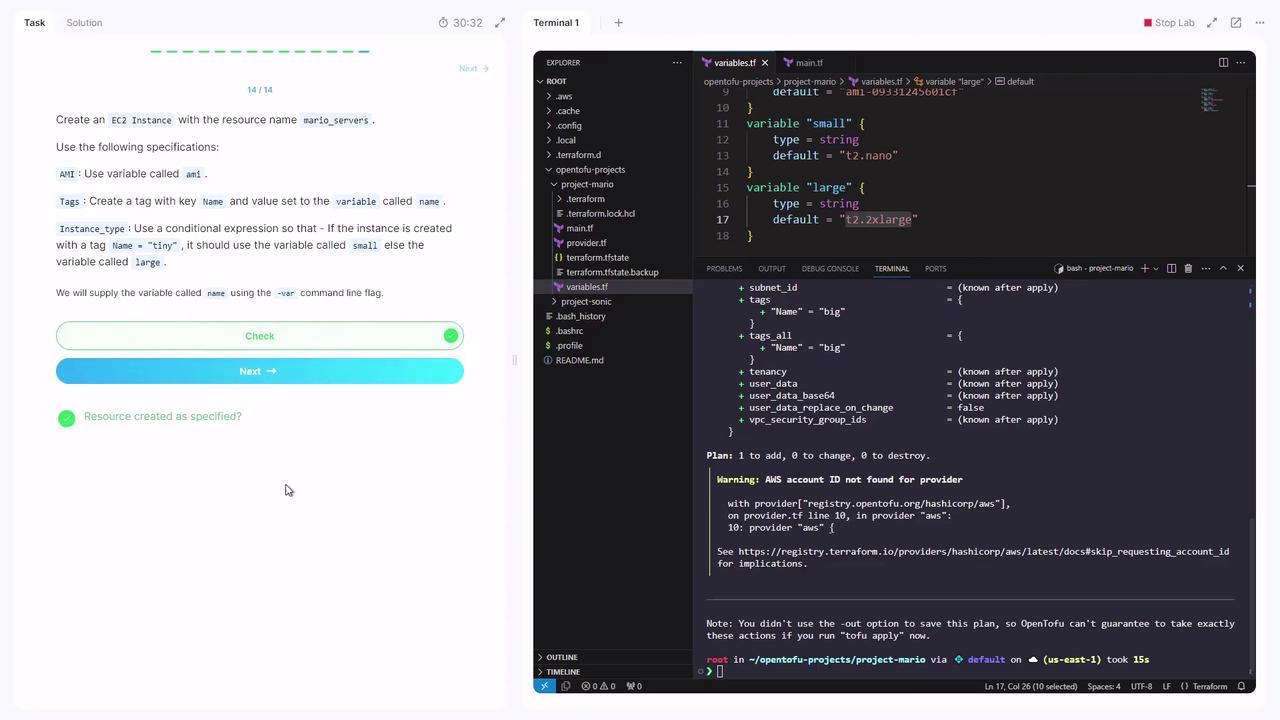Image resolution: width=1280 pixels, height=720 pixels.
Task: Close the variables.tf editor tab
Action: click(x=765, y=63)
